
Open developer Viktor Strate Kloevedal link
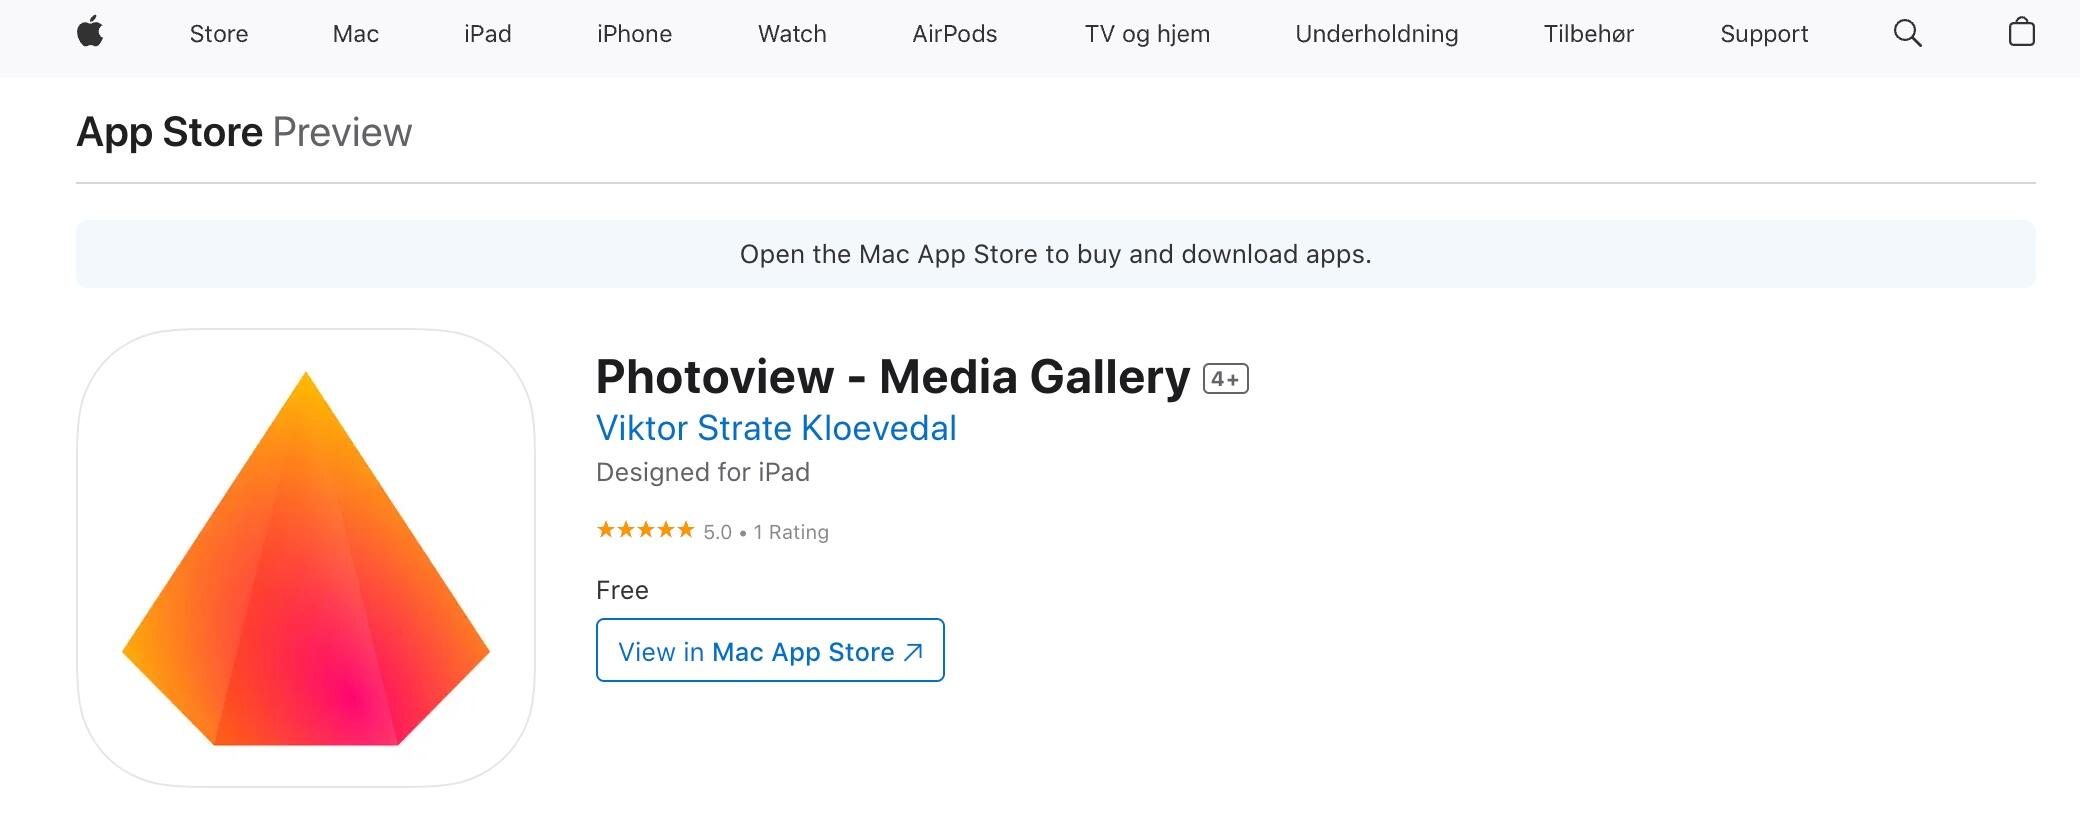click(x=776, y=428)
